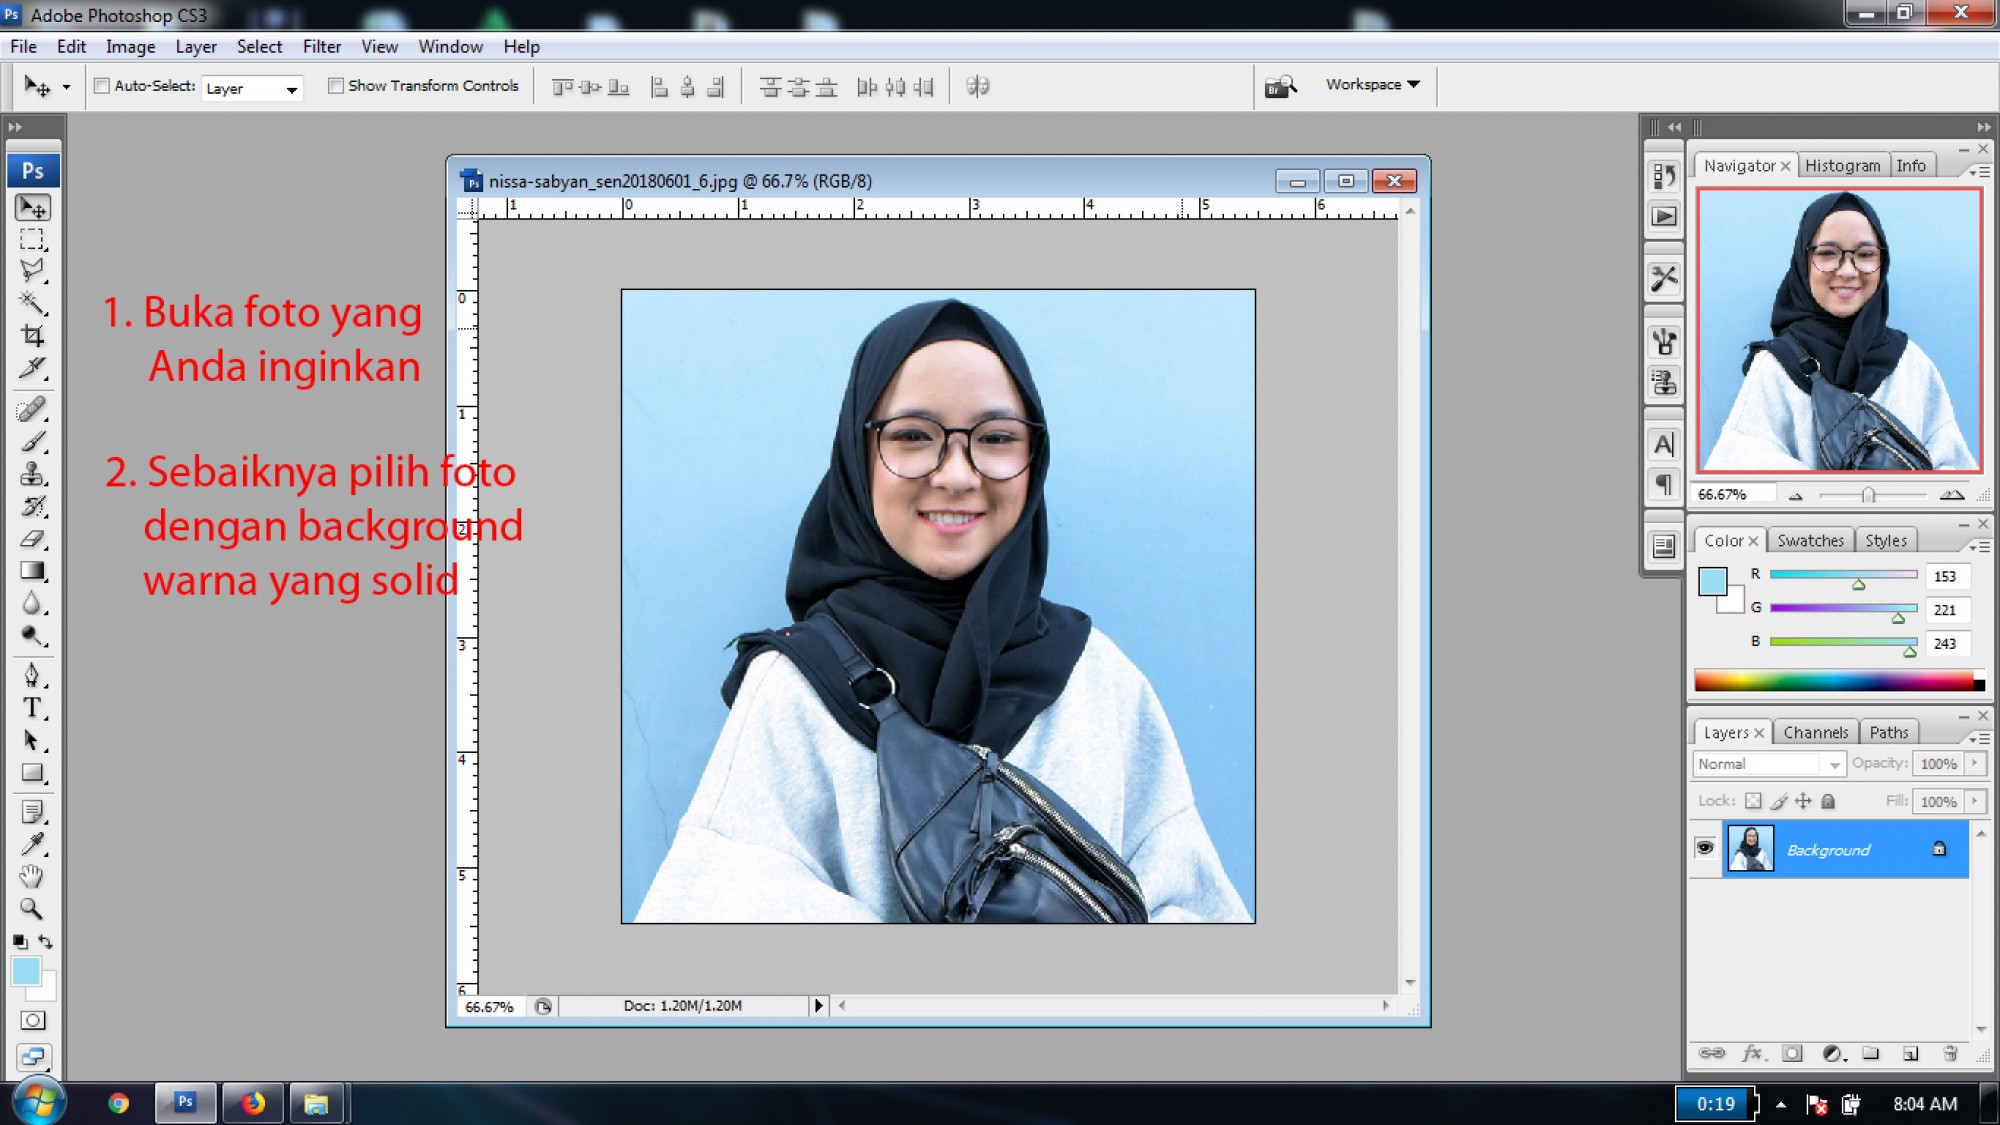This screenshot has width=2000, height=1125.
Task: Open the Auto-Select Layer dropdown
Action: click(x=252, y=88)
